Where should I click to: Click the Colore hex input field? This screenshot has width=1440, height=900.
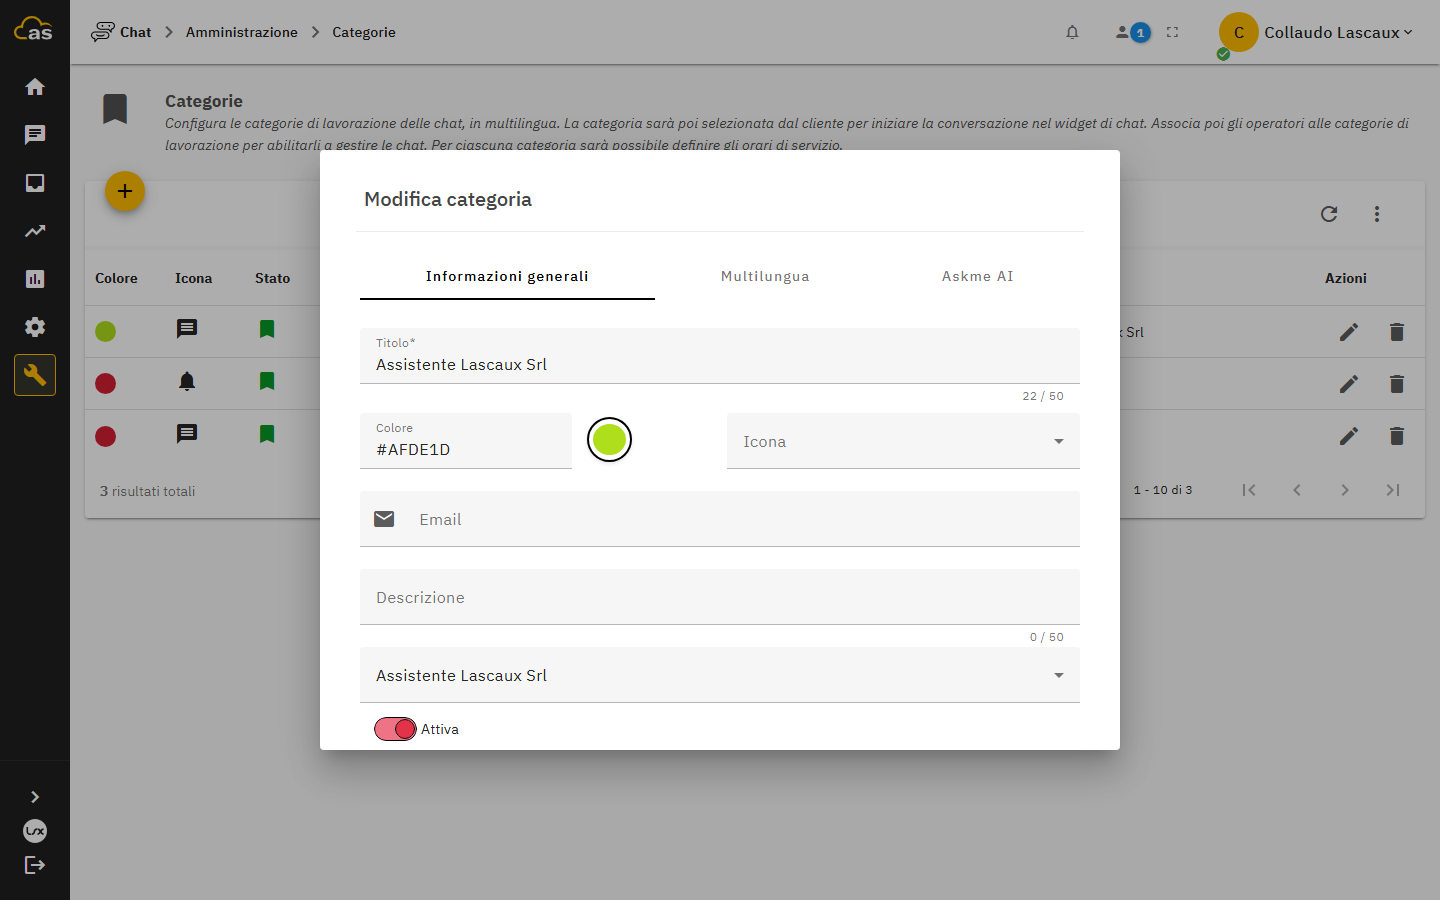point(466,441)
